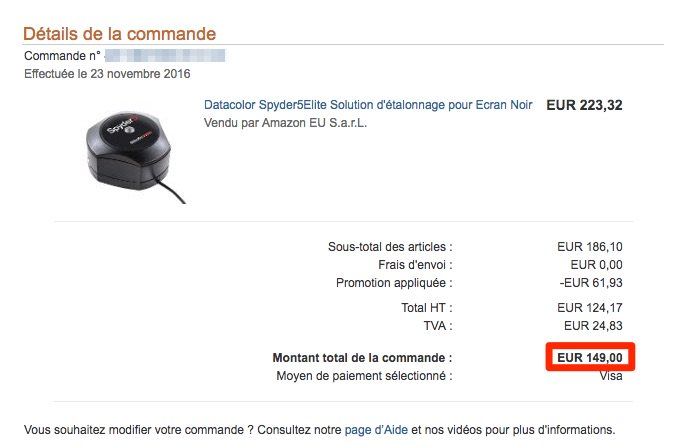Open the page d'Aide link
675x448 pixels.
click(376, 430)
